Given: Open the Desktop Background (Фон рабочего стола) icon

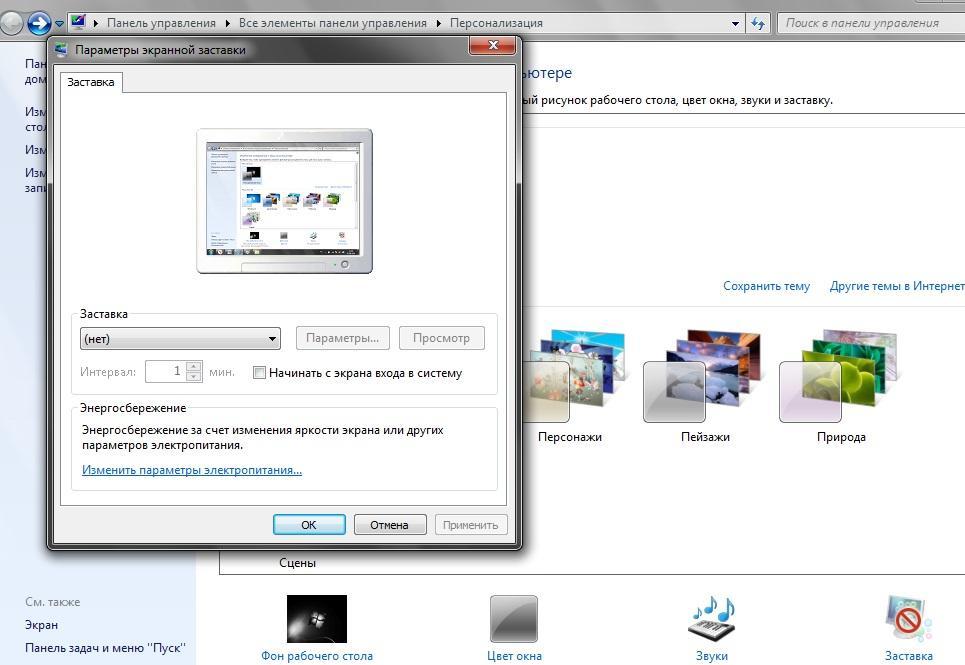Looking at the screenshot, I should pyautogui.click(x=316, y=619).
